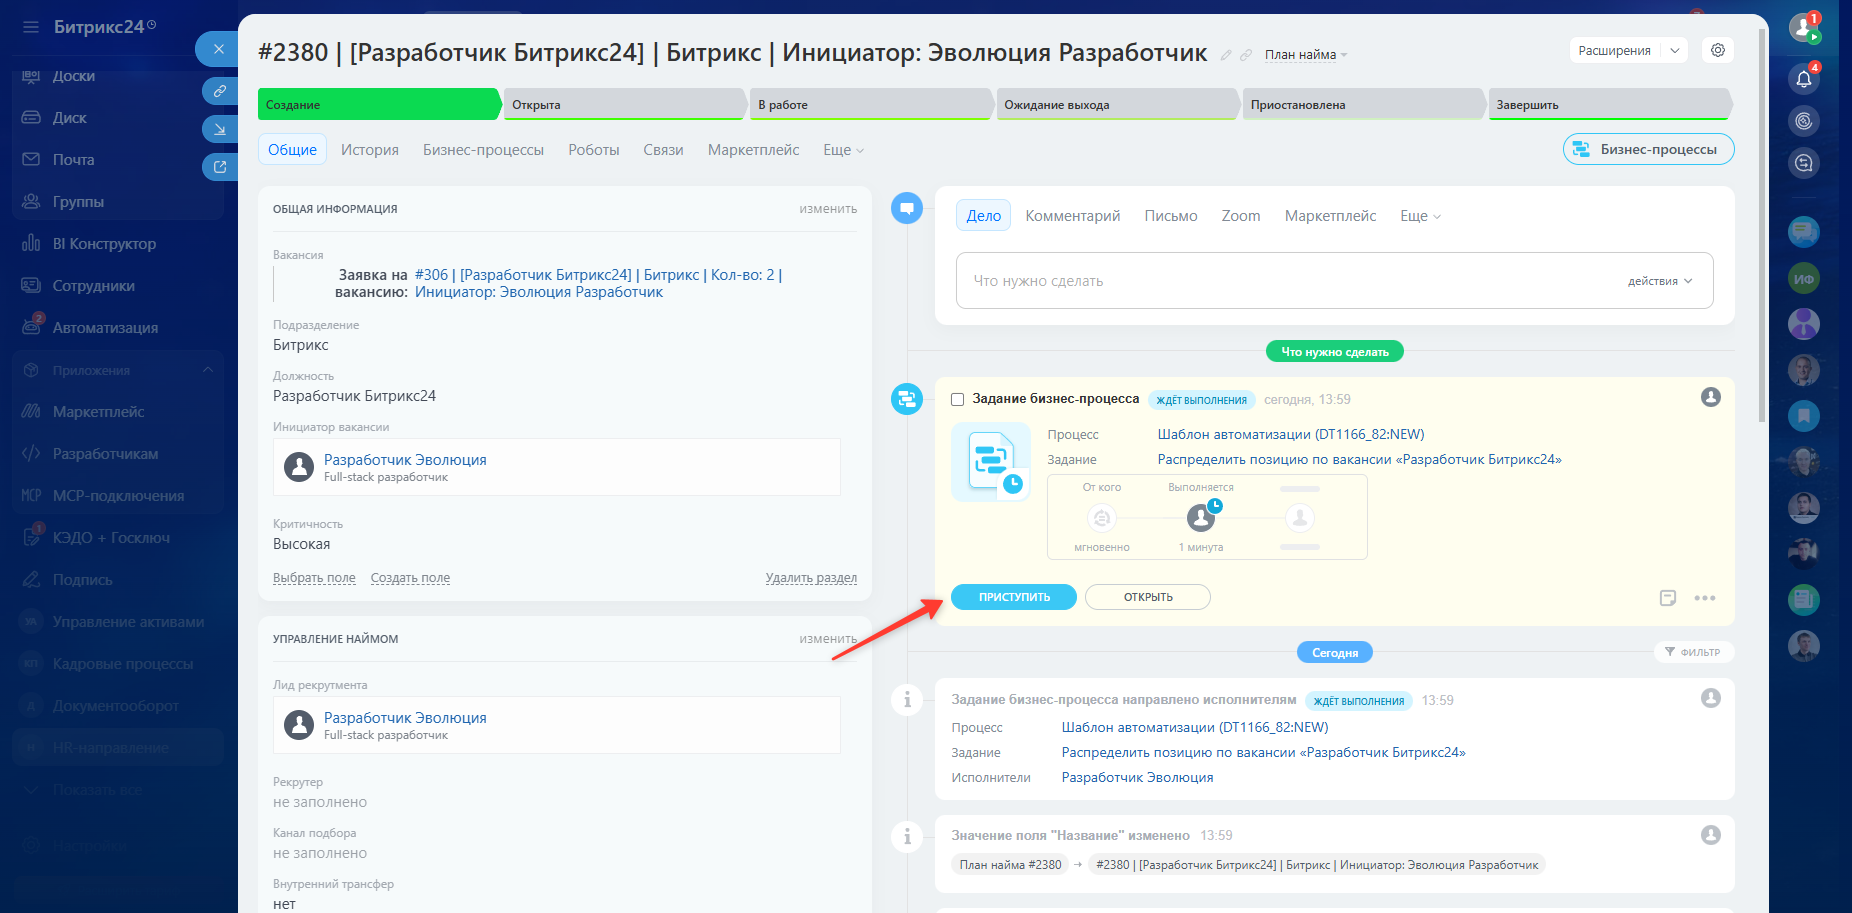Click the Удалить раздел link
This screenshot has height=913, width=1852.
point(811,578)
